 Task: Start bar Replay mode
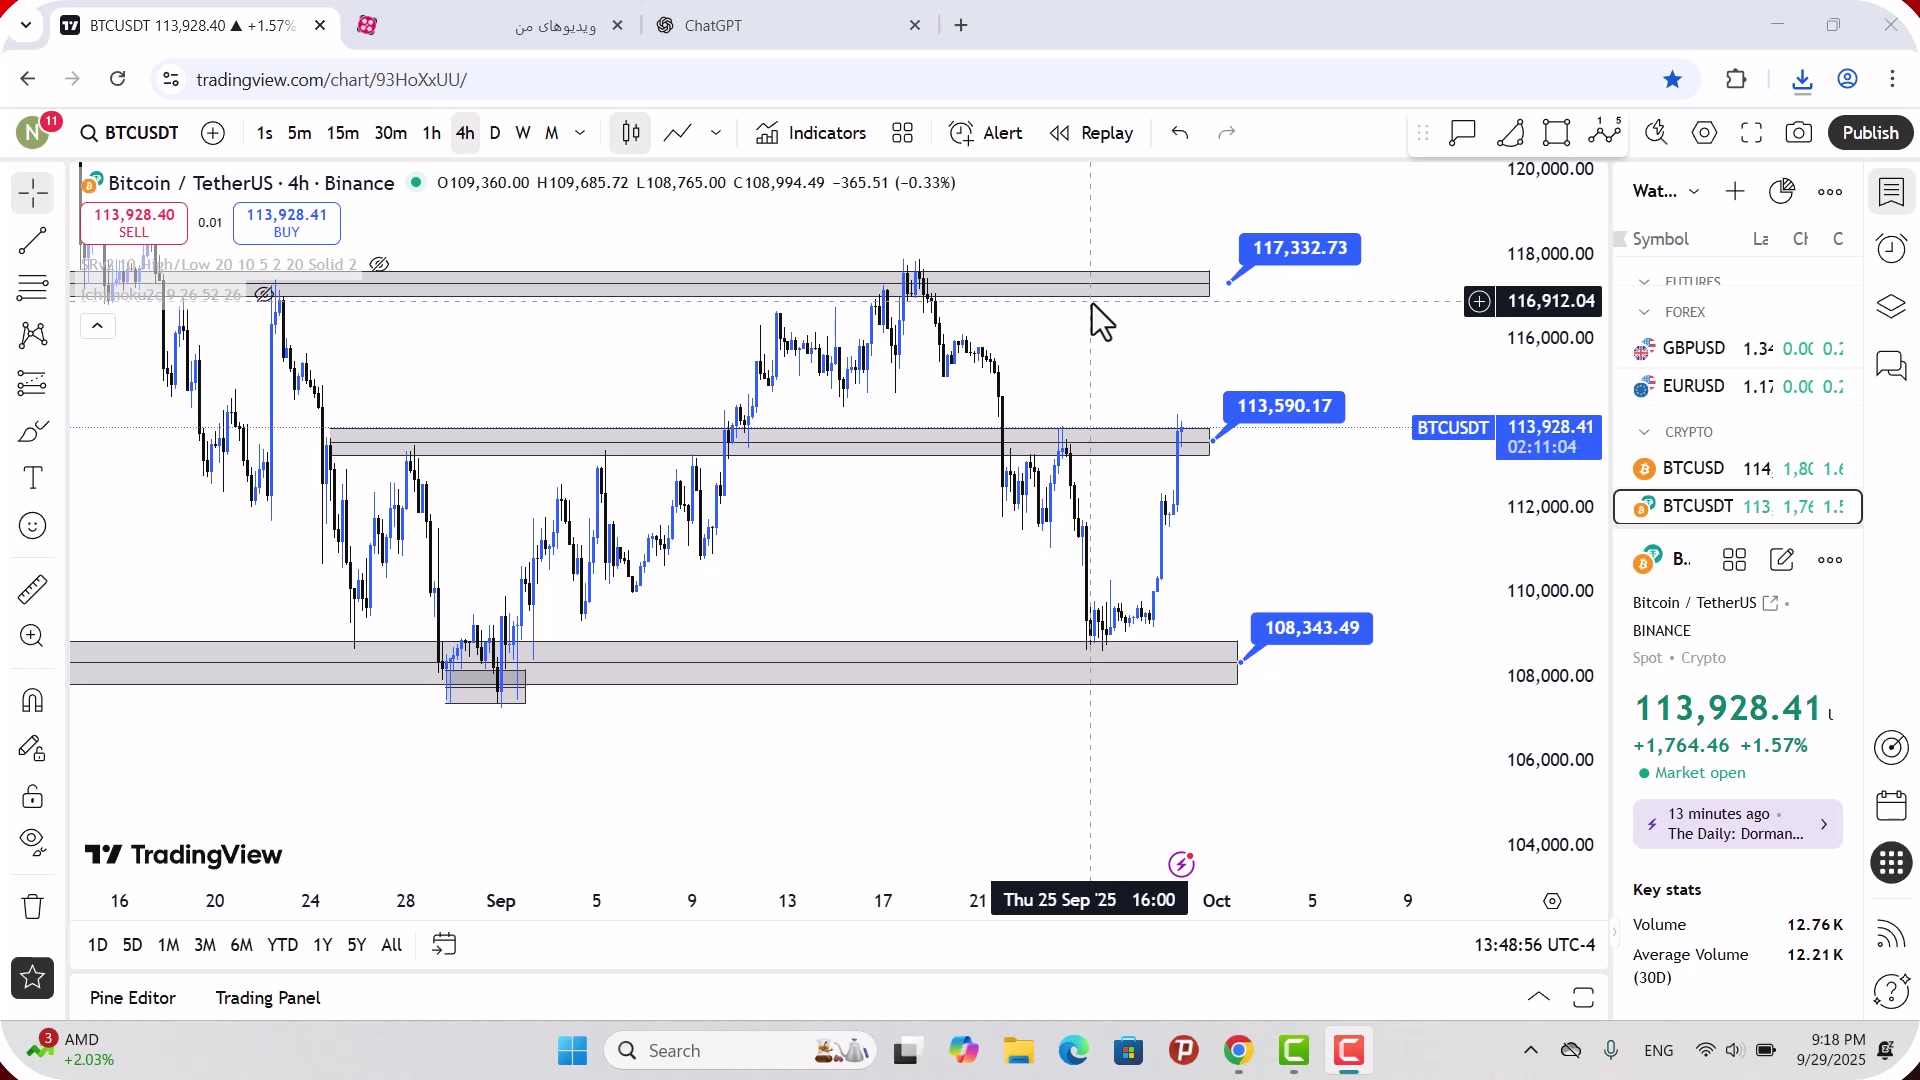coord(1091,133)
